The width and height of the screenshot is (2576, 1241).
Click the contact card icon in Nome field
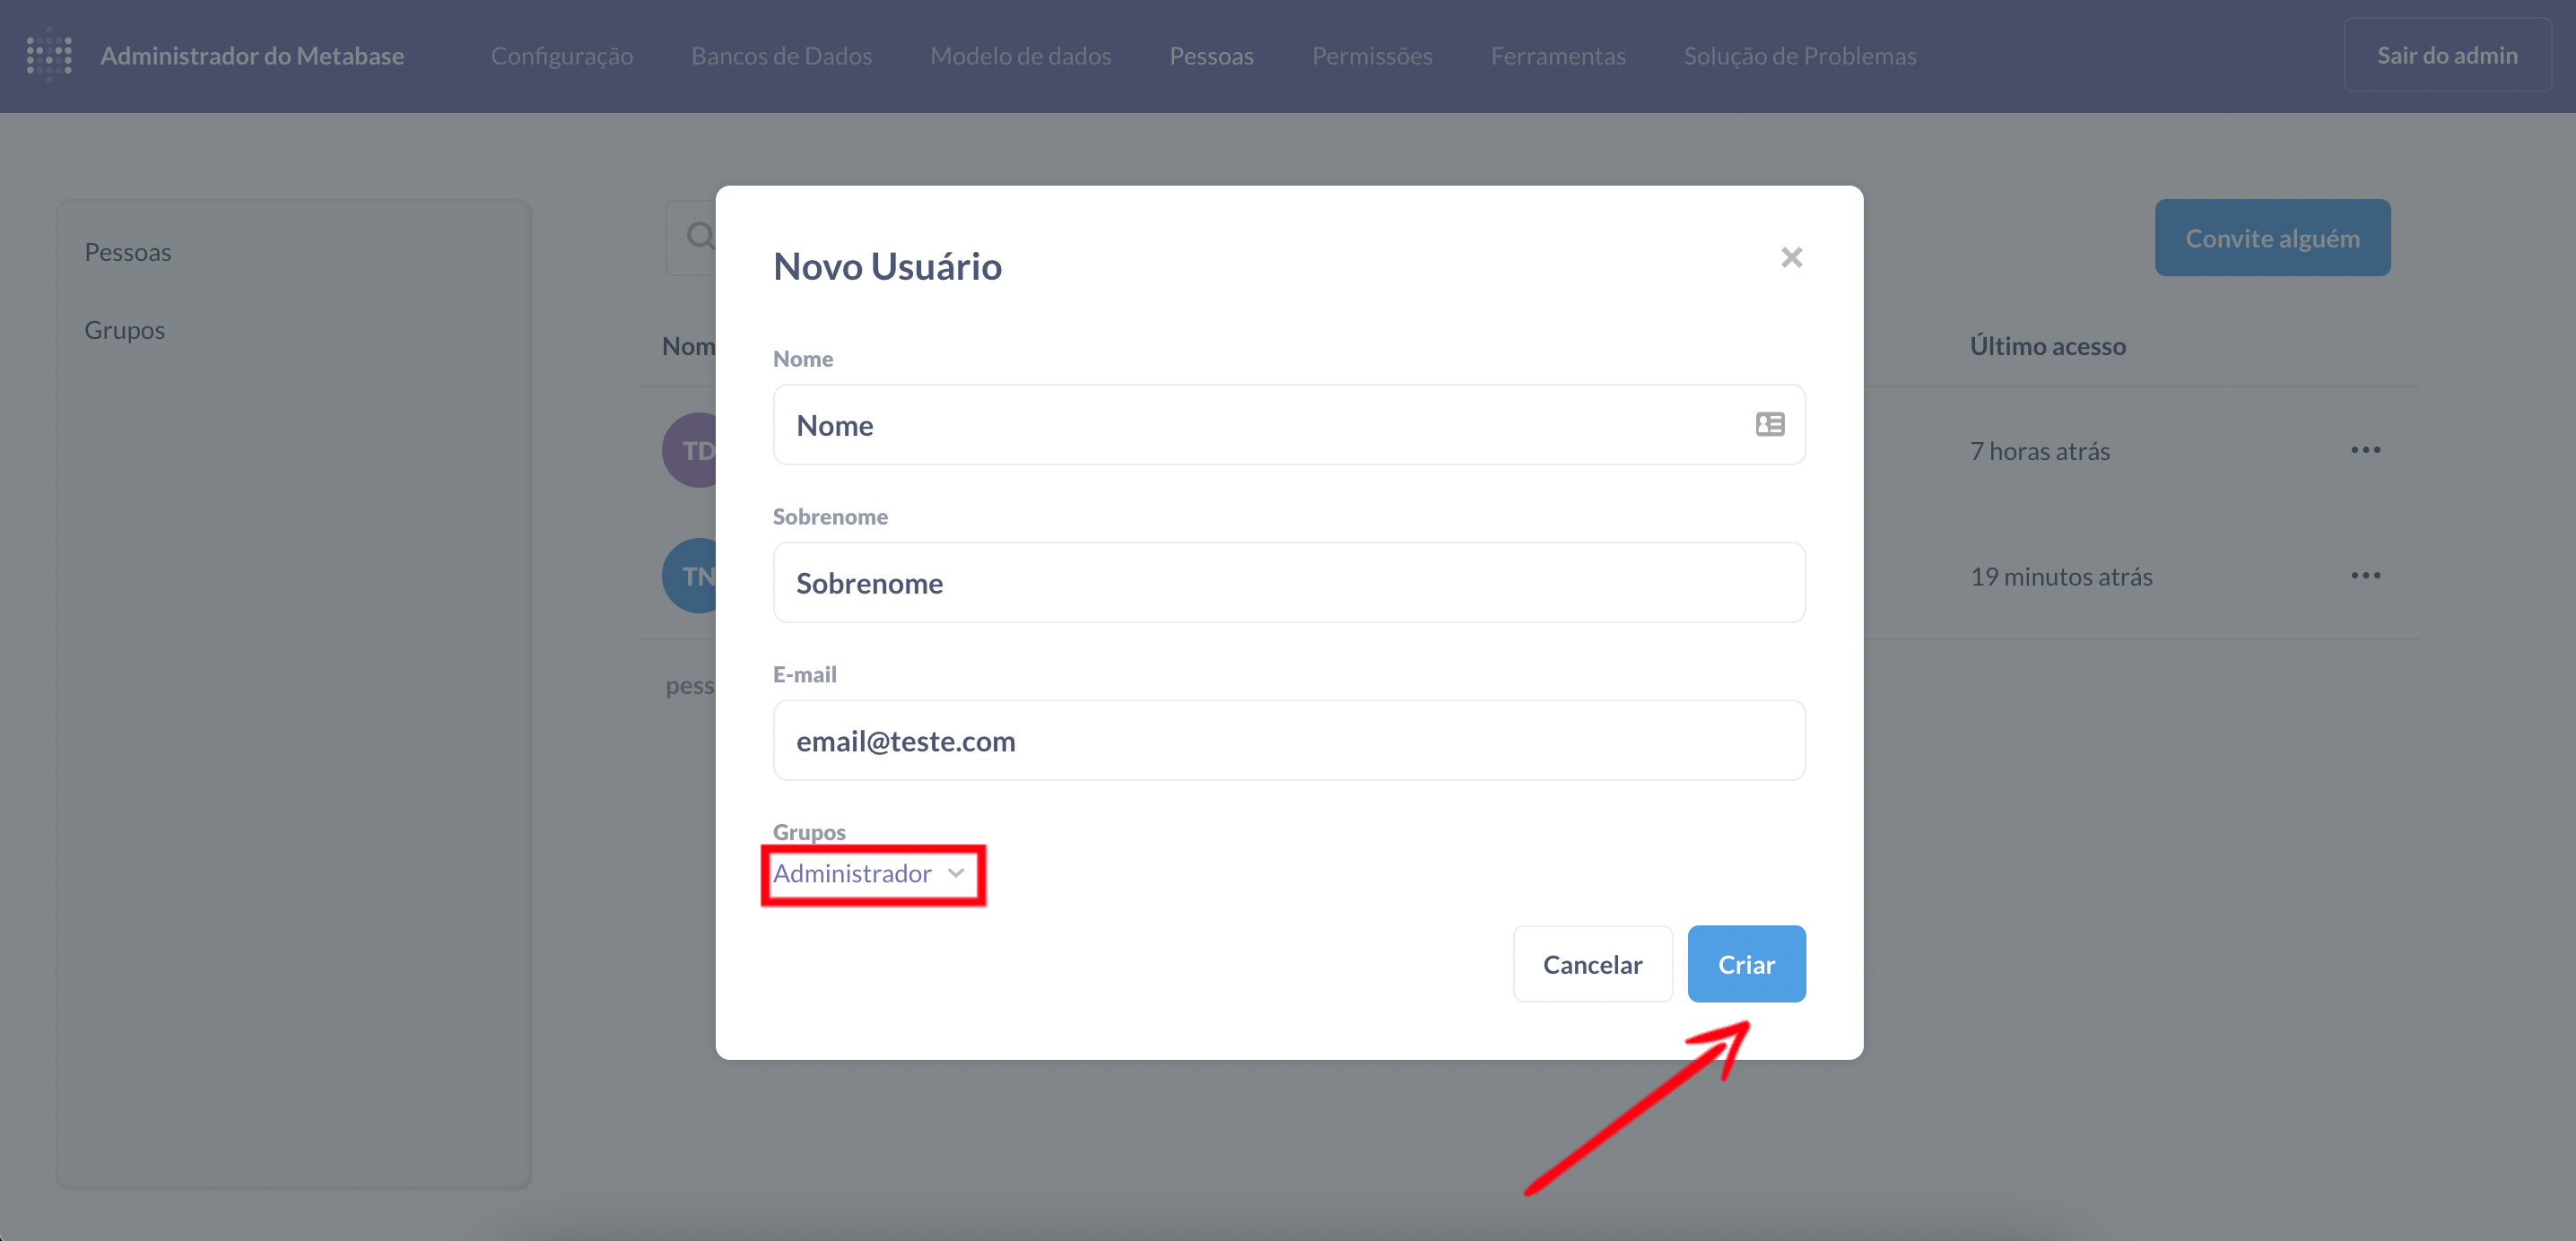(x=1769, y=424)
